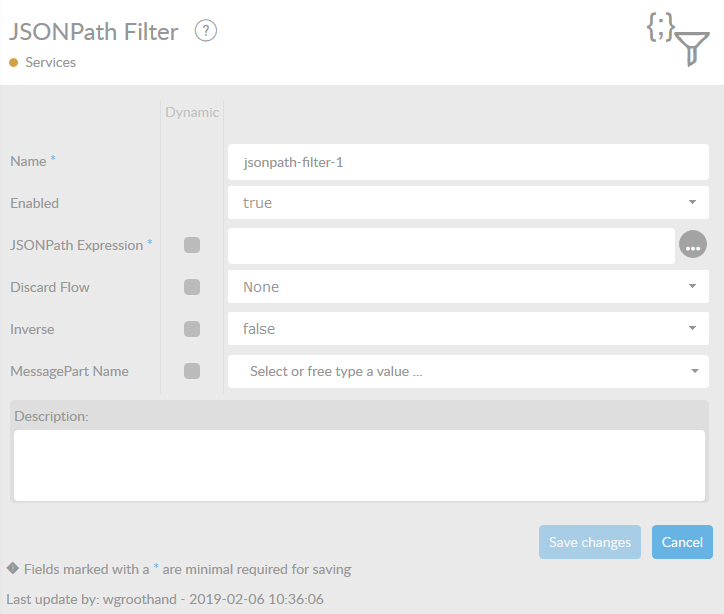Click the help question mark icon
The width and height of the screenshot is (724, 614).
tap(206, 31)
